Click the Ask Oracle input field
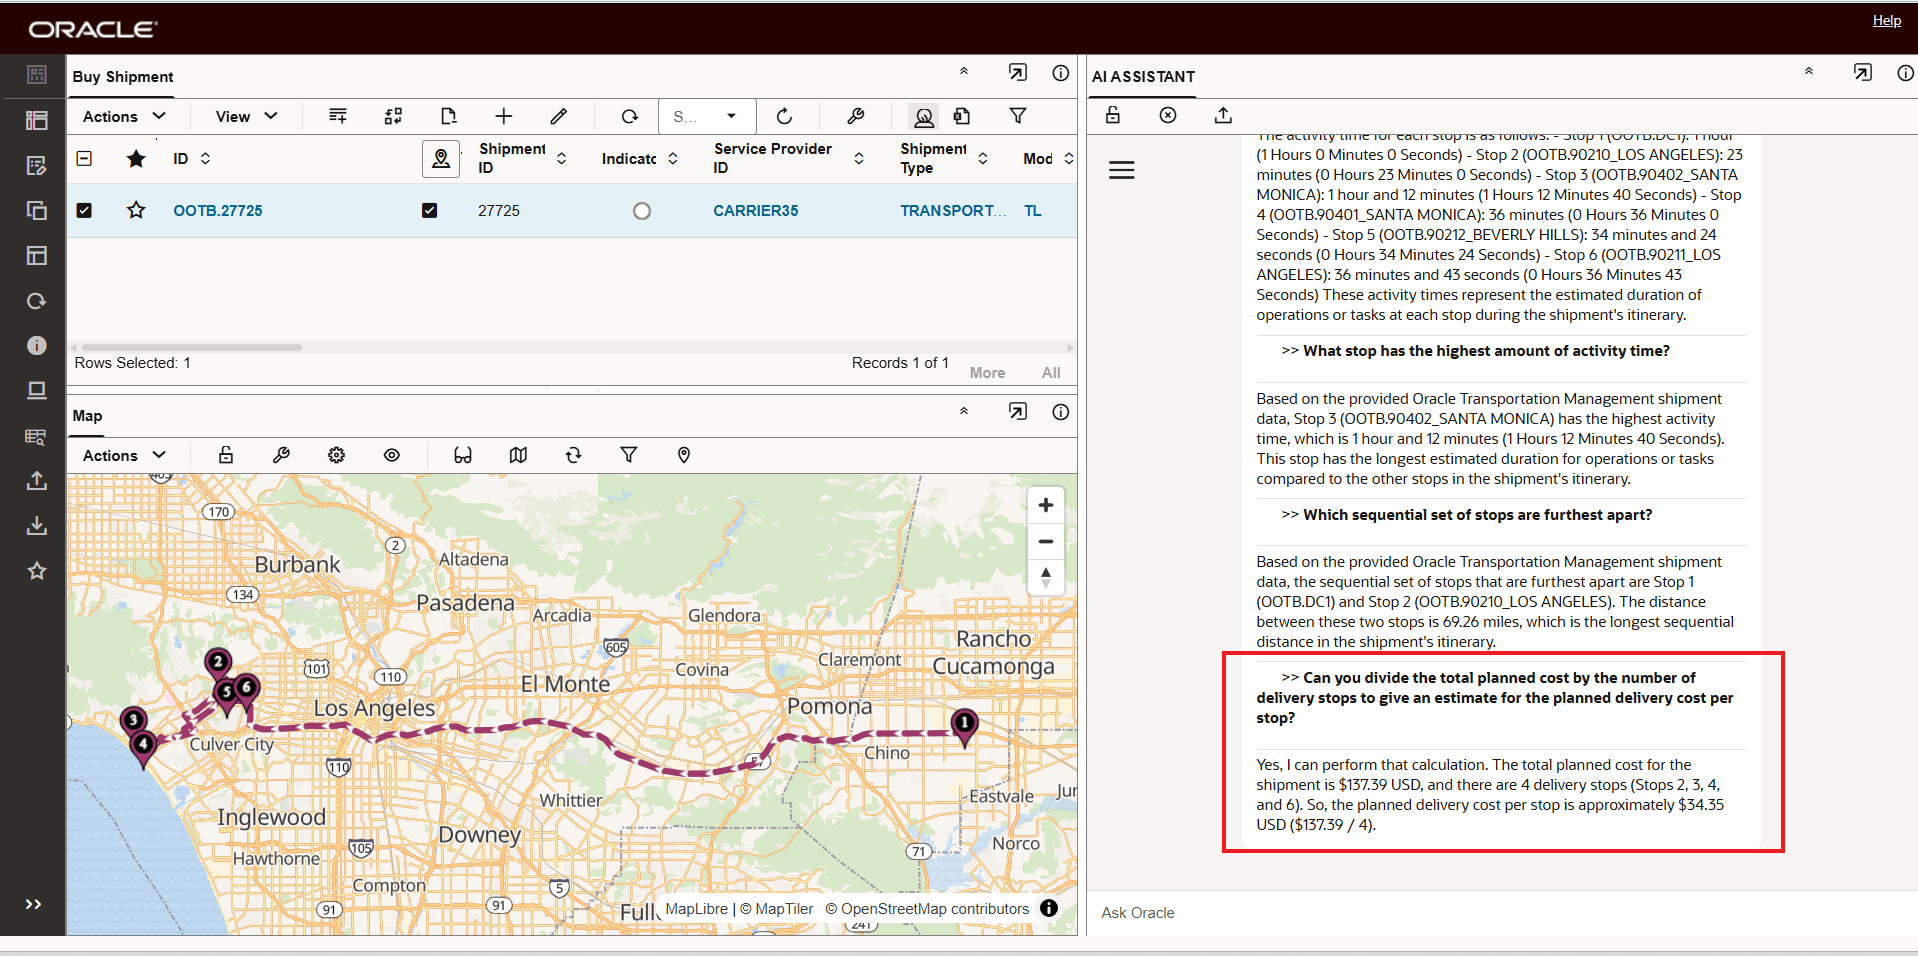The image size is (1918, 956). click(1502, 913)
